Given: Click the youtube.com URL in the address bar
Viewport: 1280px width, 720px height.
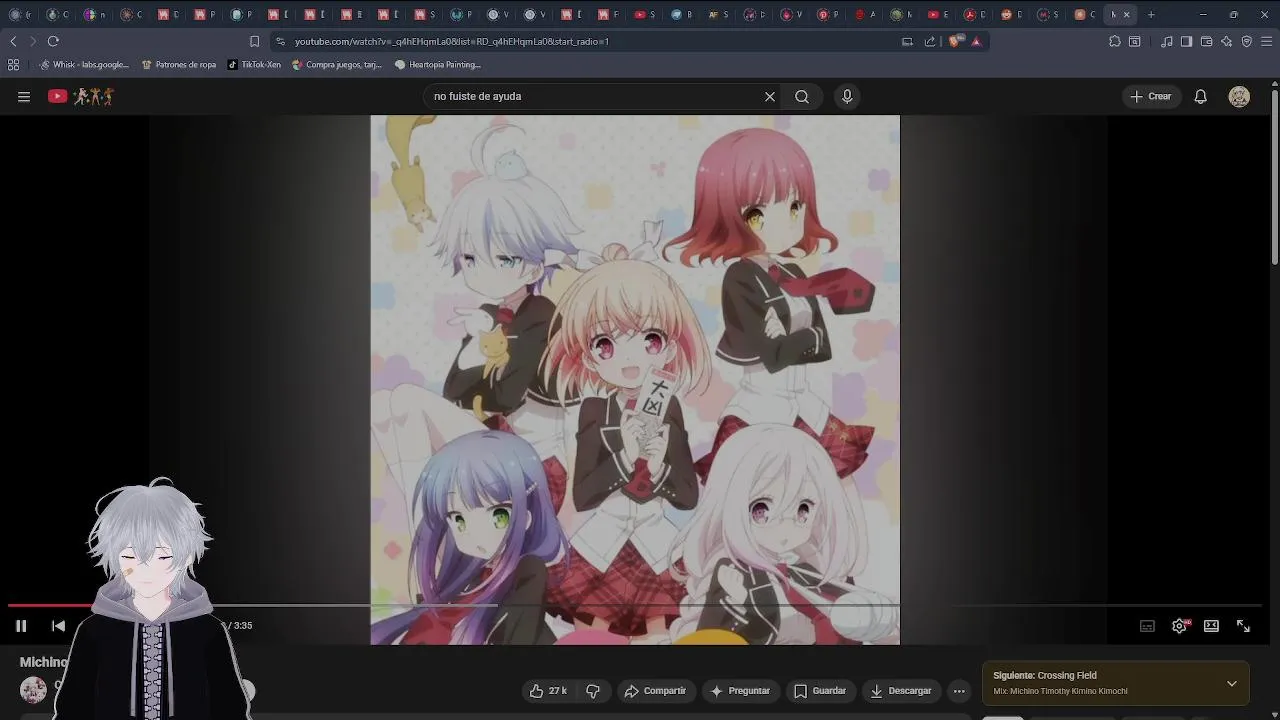Looking at the screenshot, I should click(x=452, y=41).
